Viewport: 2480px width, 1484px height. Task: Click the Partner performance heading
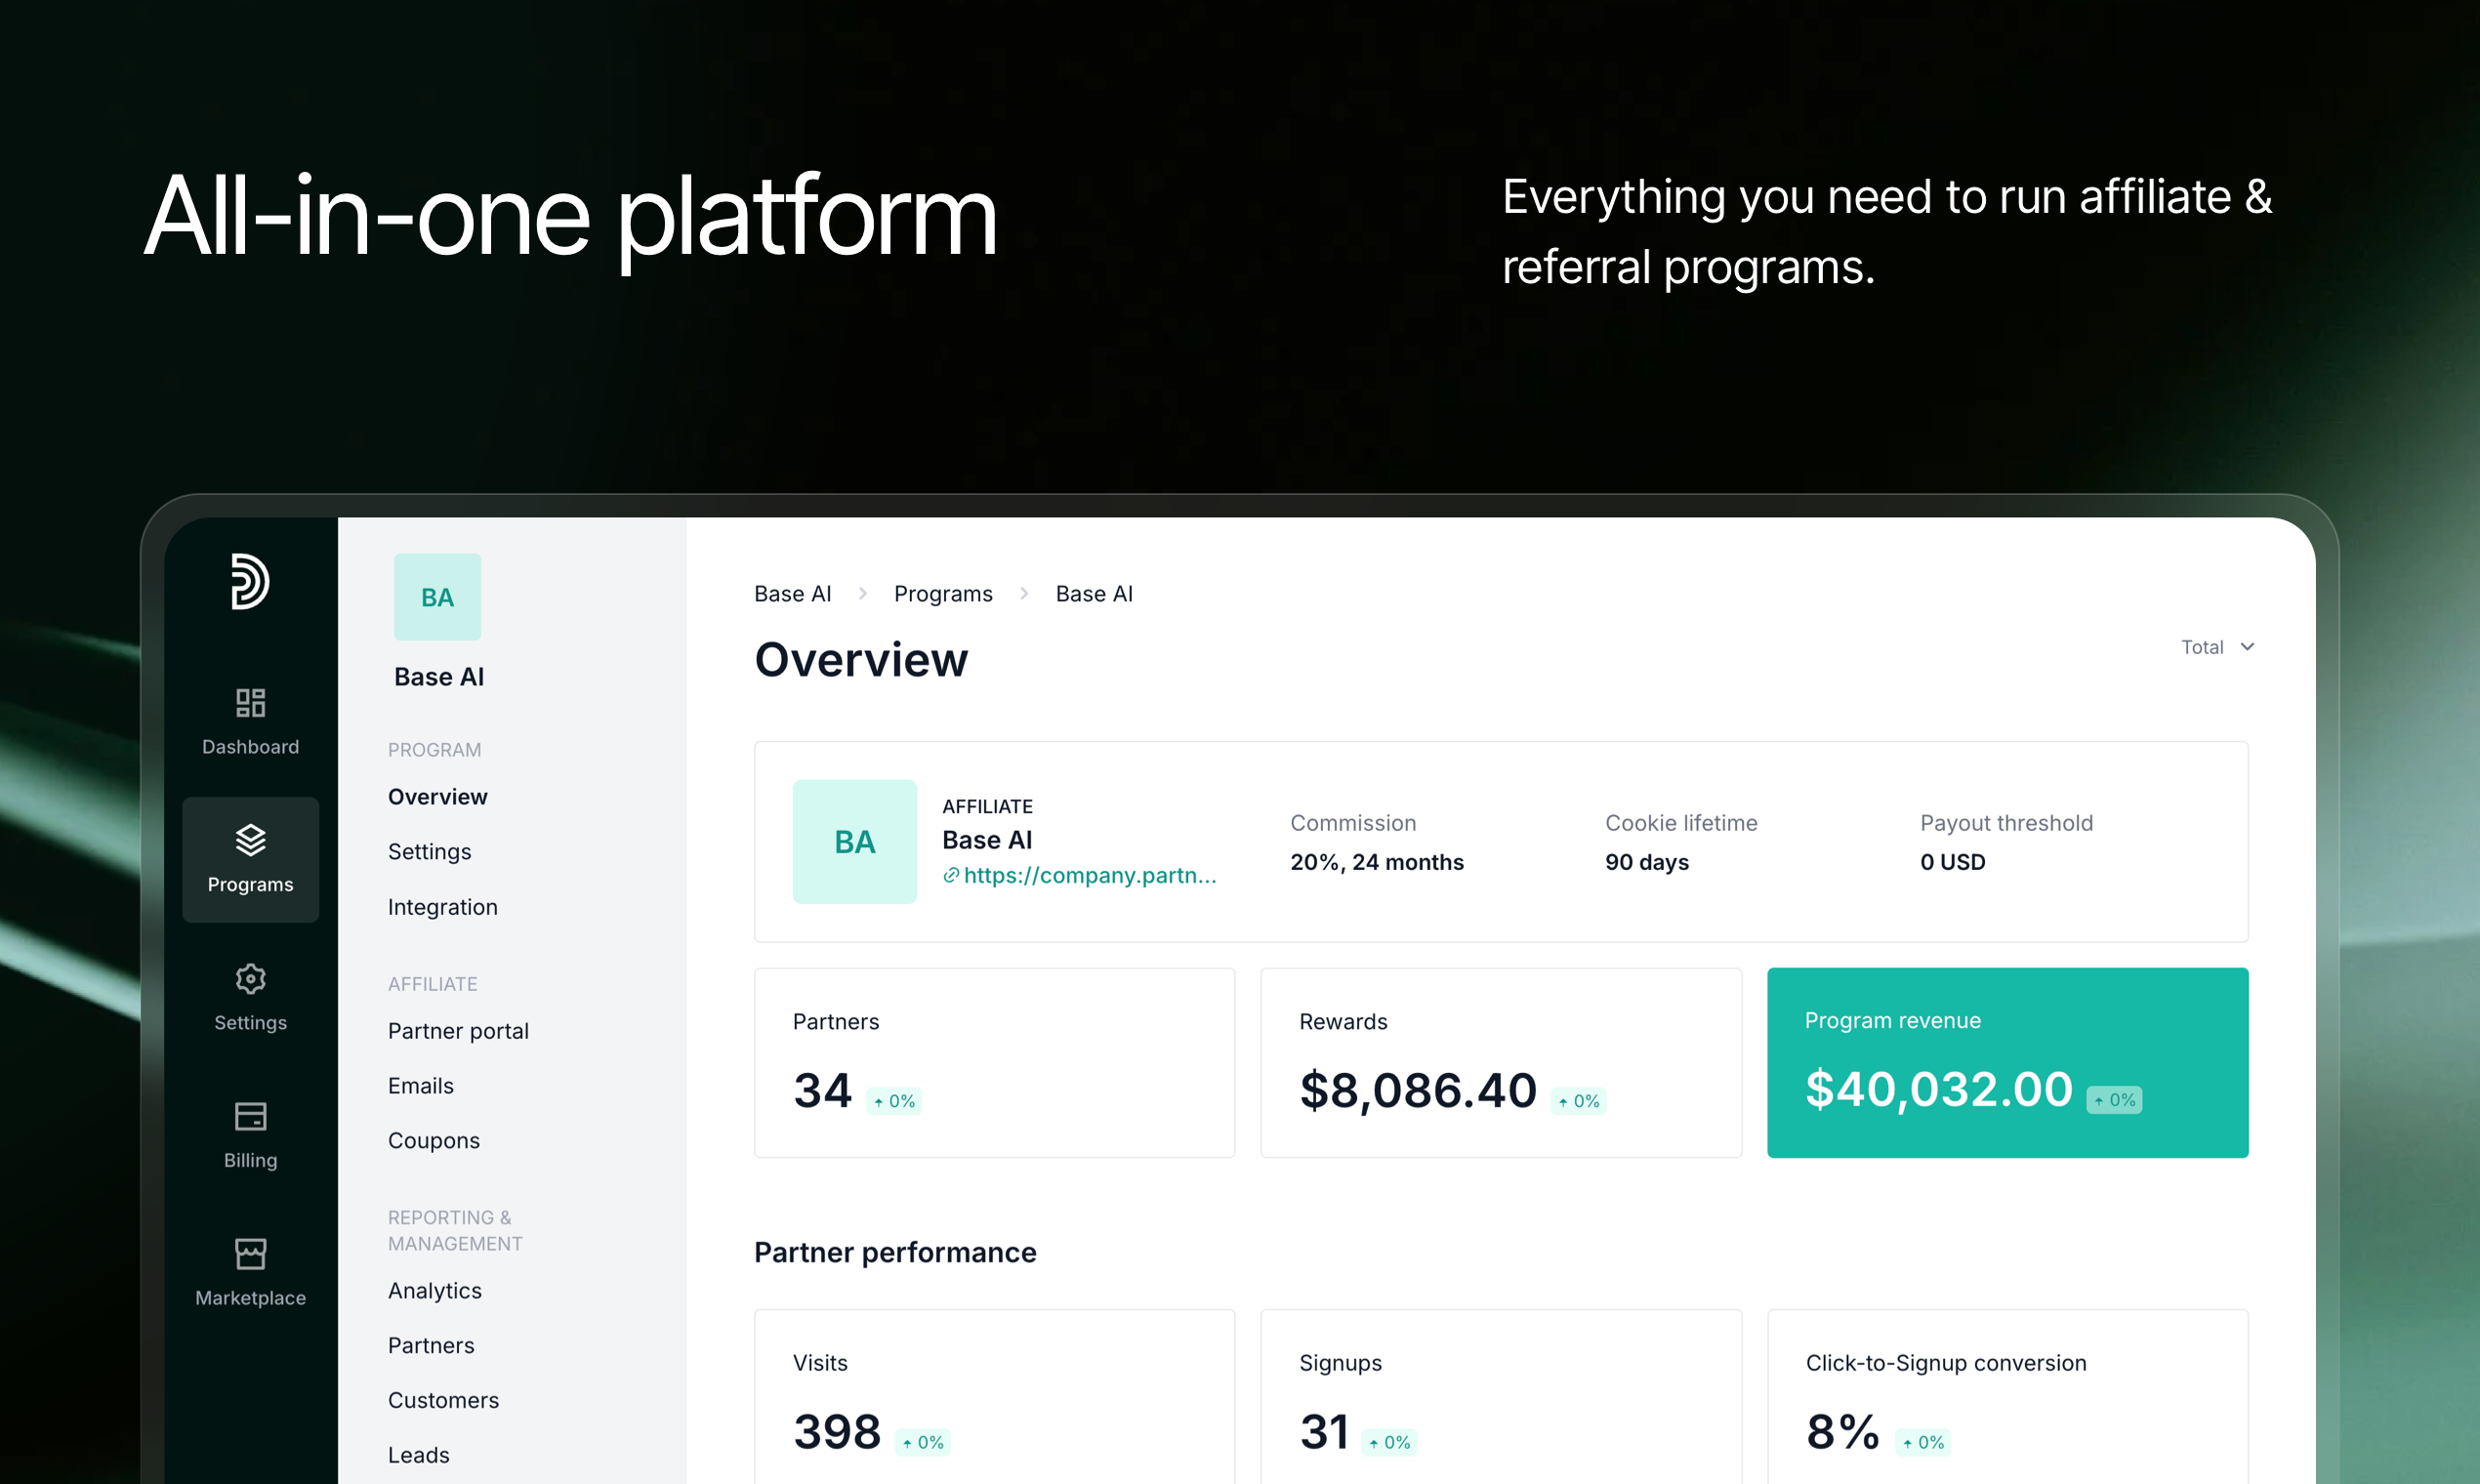(895, 1253)
